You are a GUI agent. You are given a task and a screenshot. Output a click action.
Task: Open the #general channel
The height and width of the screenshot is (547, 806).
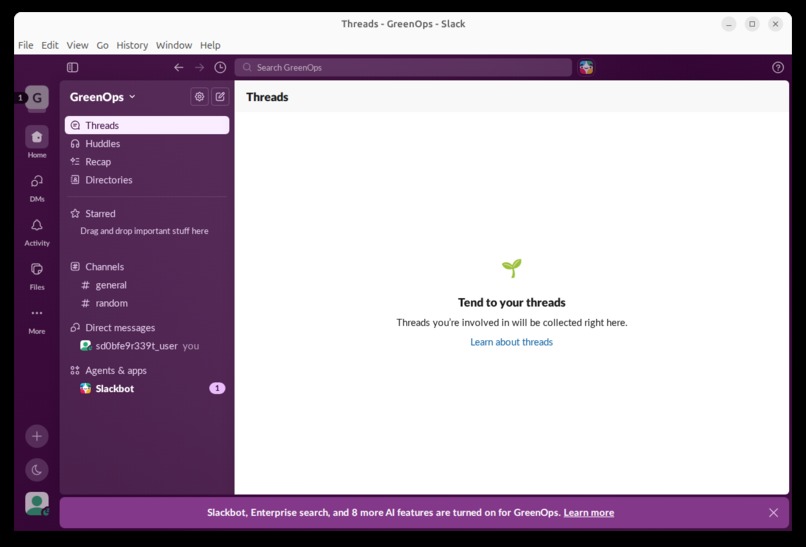[x=147, y=285]
